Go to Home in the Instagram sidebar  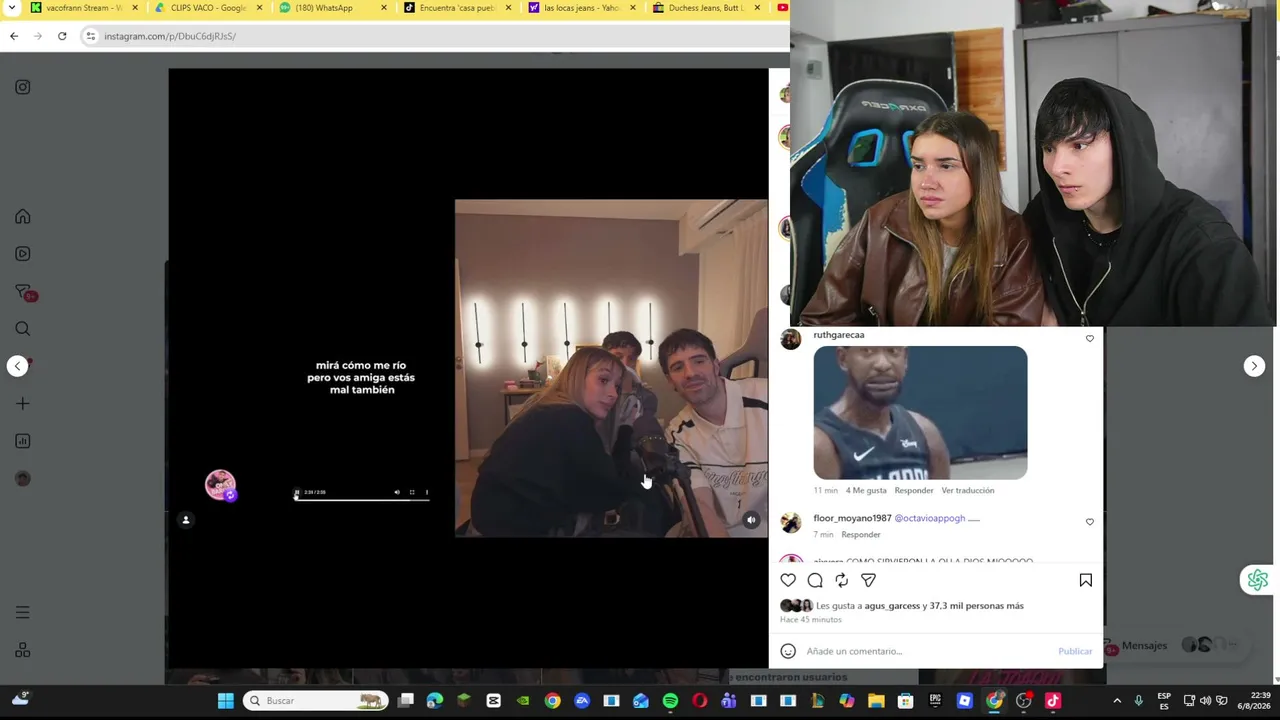click(x=23, y=217)
